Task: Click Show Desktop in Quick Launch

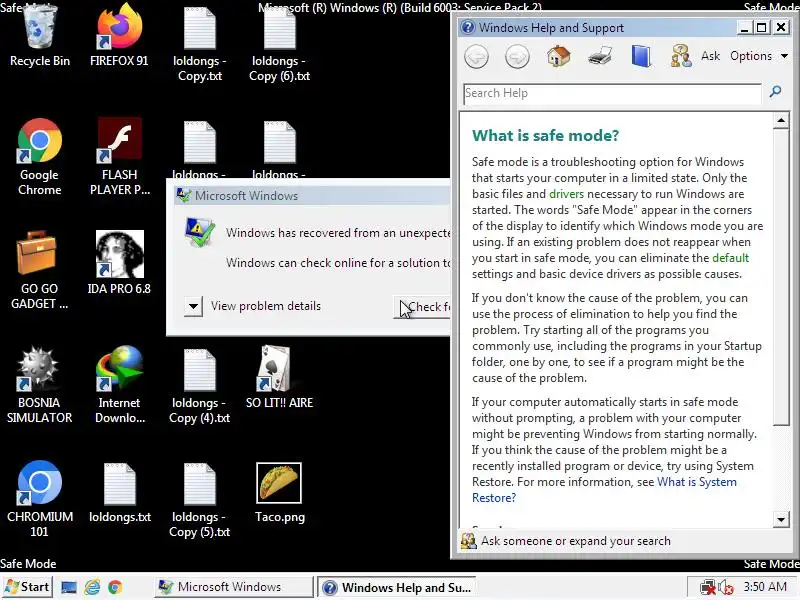Action: [x=68, y=587]
